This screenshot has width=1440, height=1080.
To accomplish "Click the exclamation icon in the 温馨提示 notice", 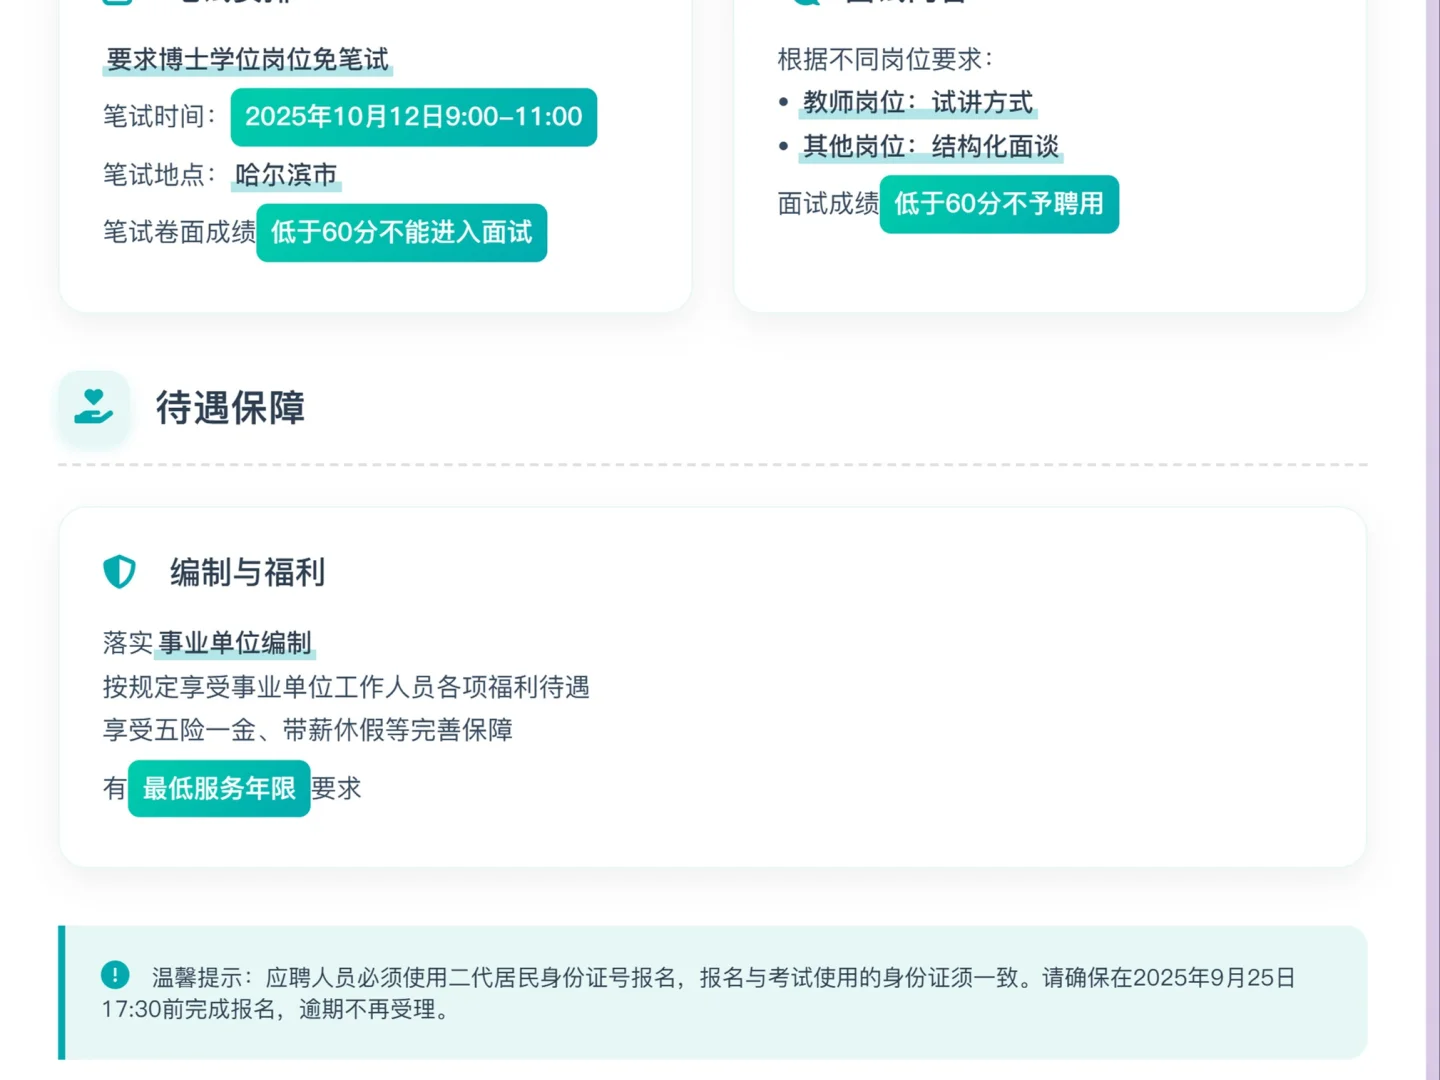I will click(115, 974).
